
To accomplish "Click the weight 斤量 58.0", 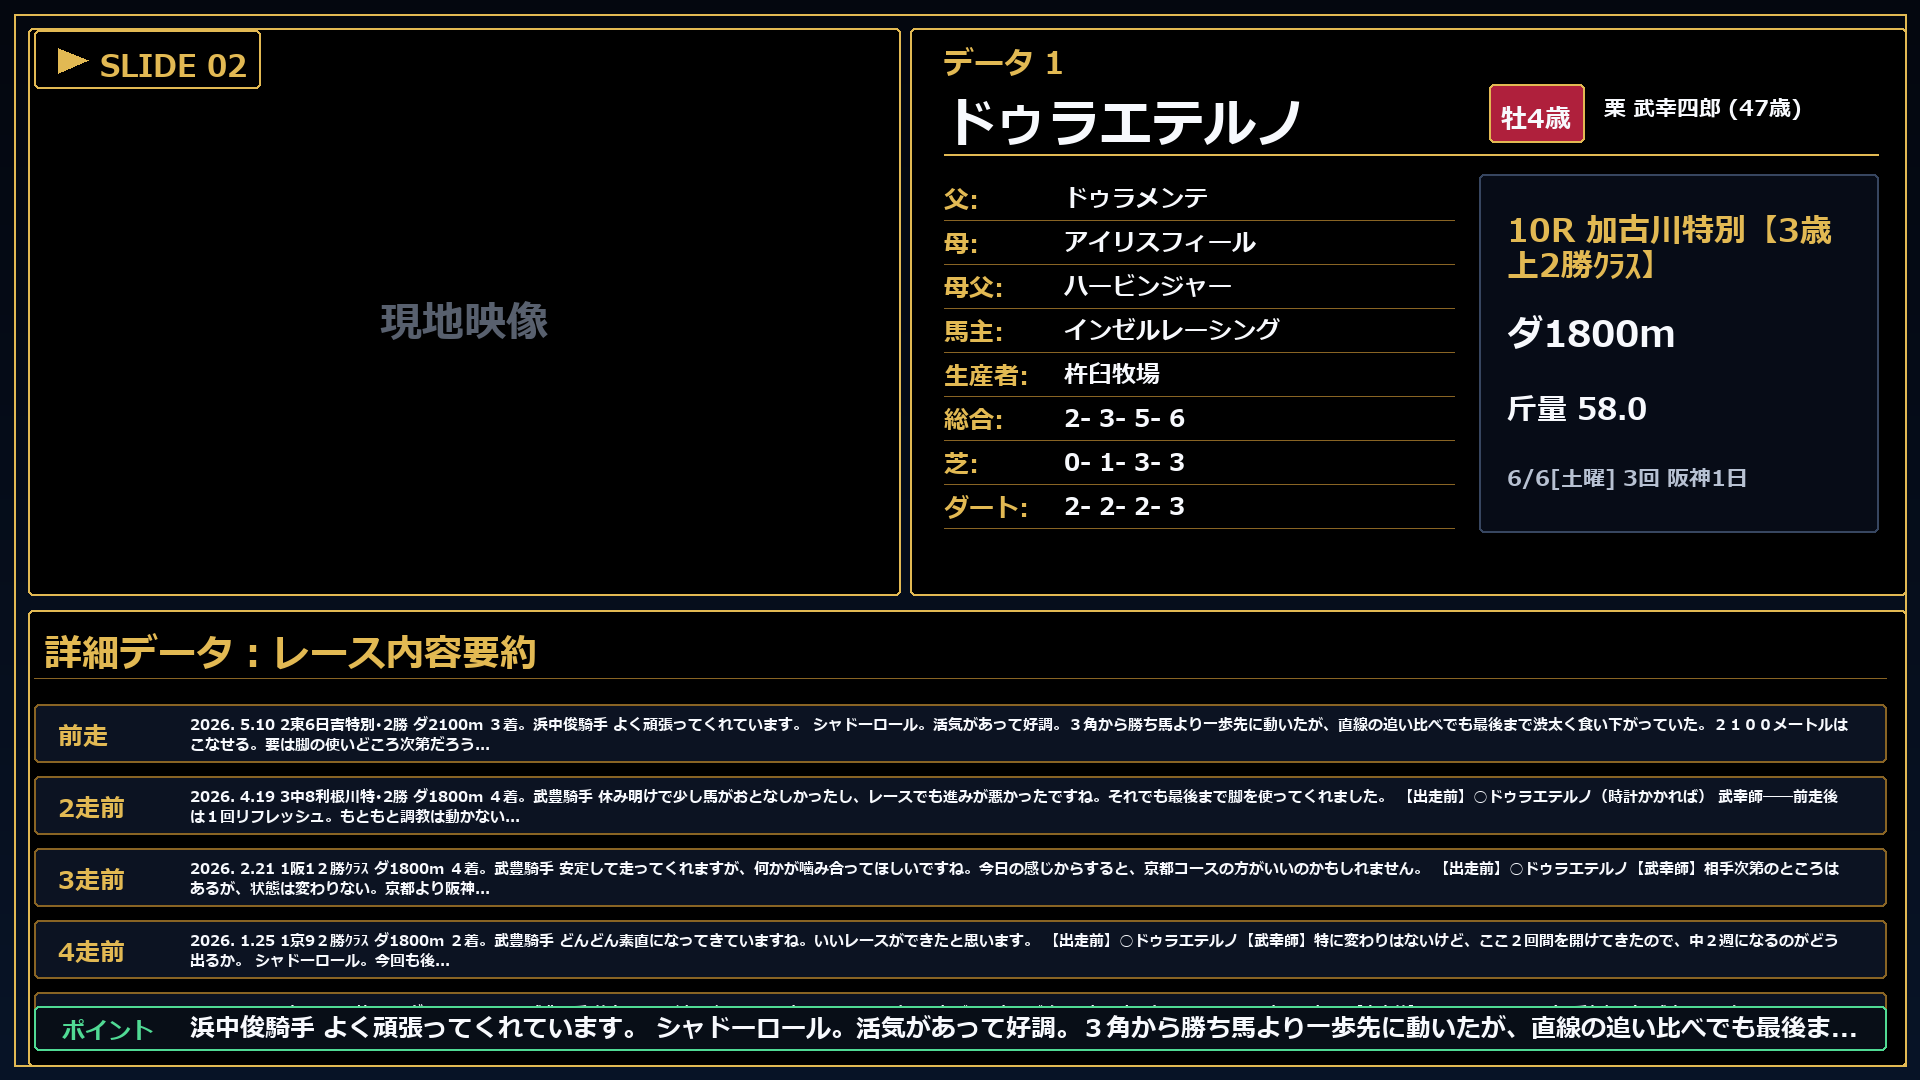I will pyautogui.click(x=1577, y=409).
